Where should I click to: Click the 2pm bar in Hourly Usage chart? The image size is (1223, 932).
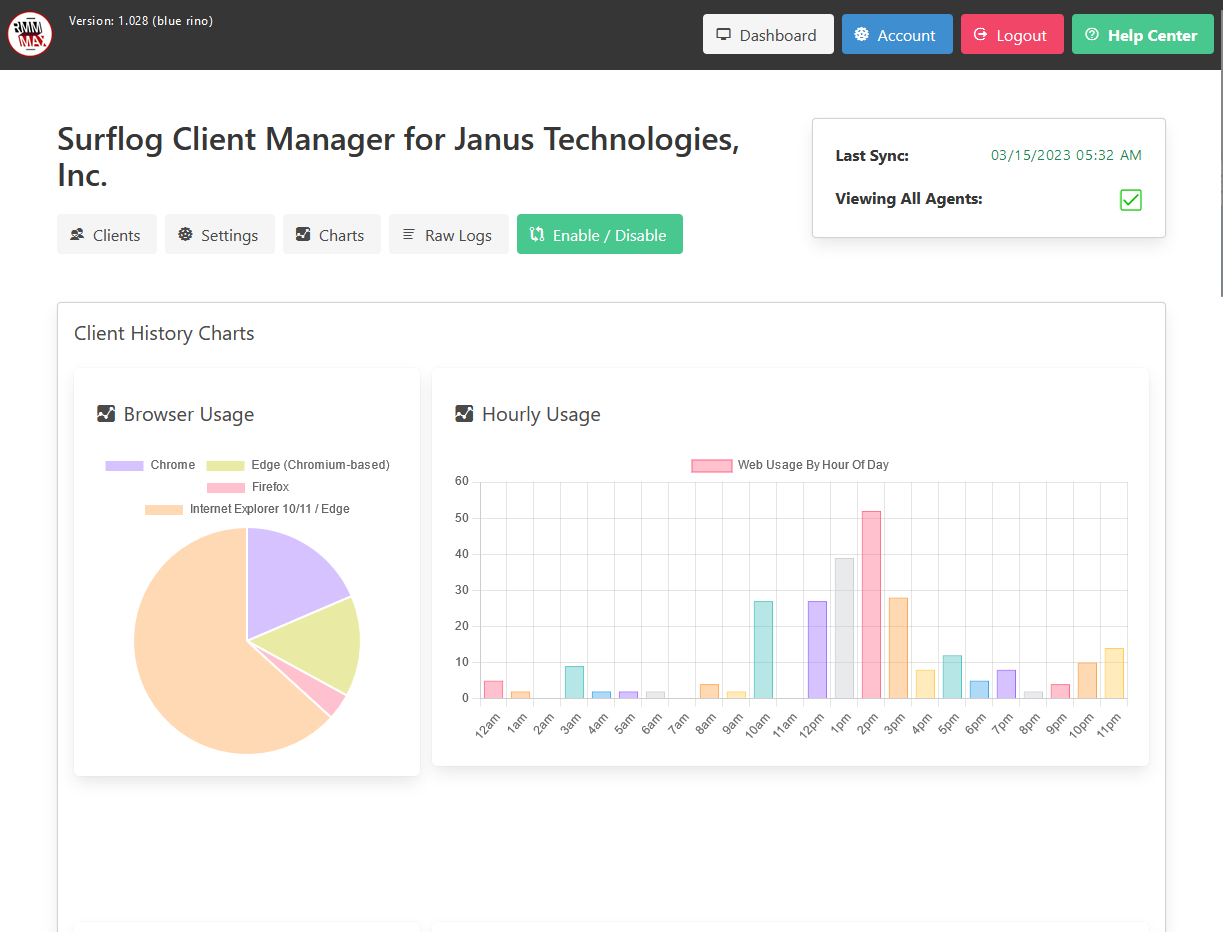(871, 605)
